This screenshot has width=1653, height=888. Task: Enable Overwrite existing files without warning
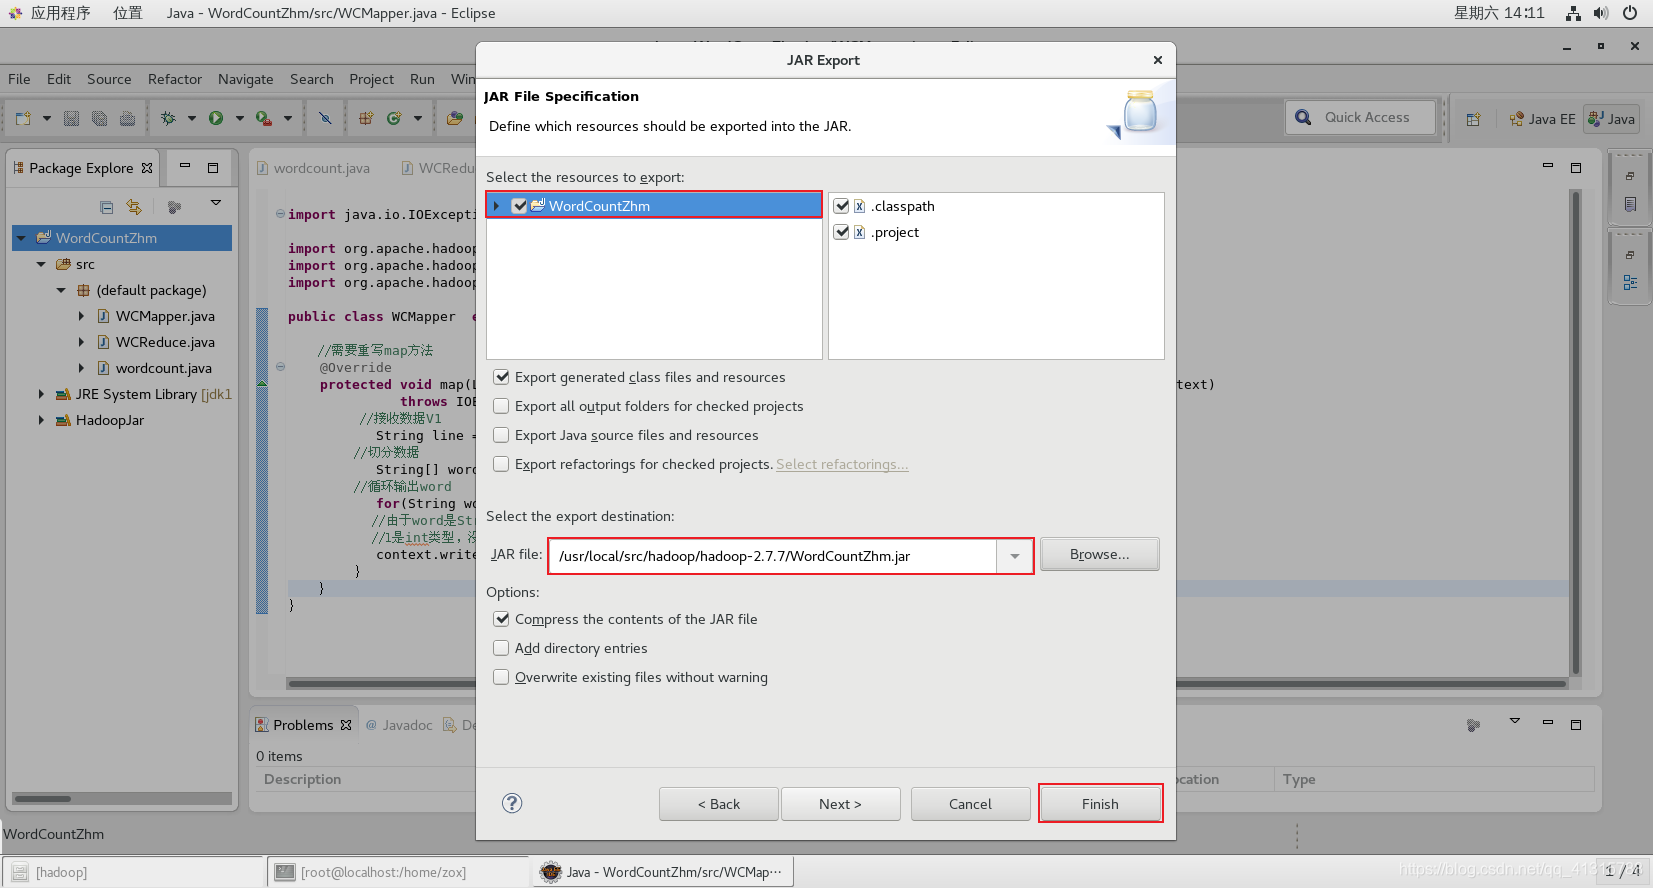(502, 677)
